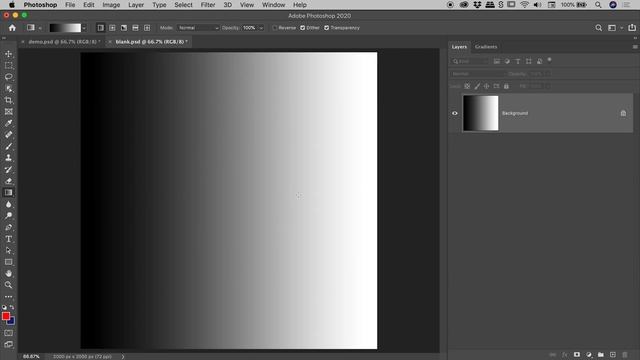Viewport: 640px width, 360px height.
Task: Select the Path Selection tool
Action: (x=9, y=250)
